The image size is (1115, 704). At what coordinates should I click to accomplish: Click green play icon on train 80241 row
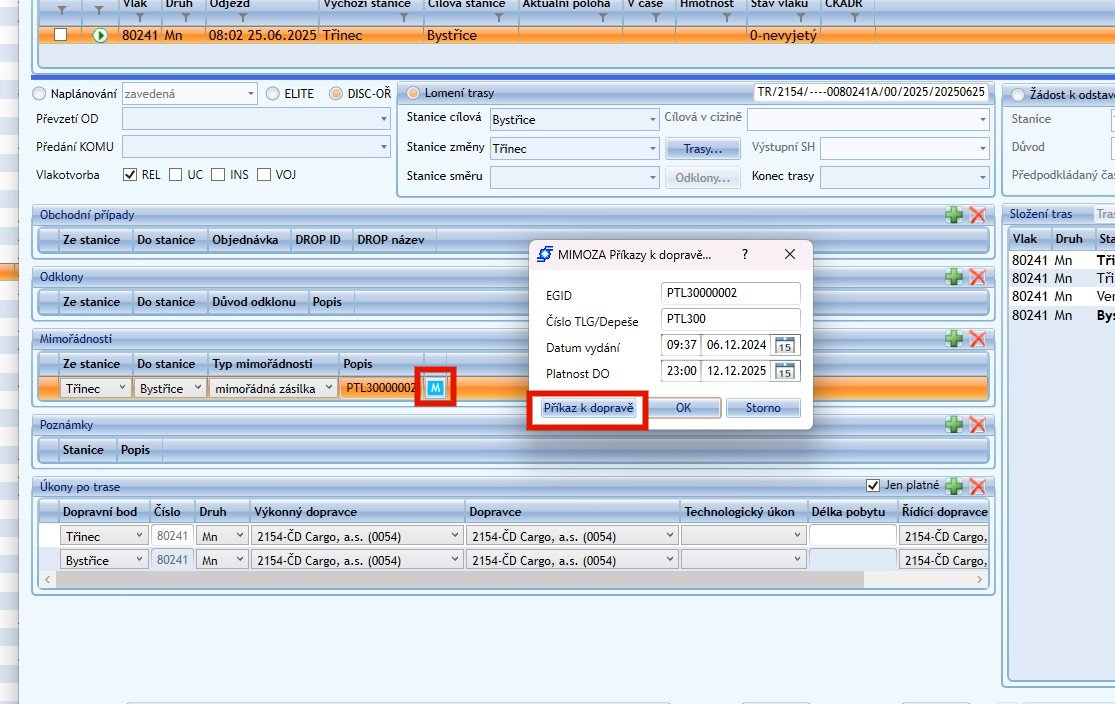tap(99, 35)
